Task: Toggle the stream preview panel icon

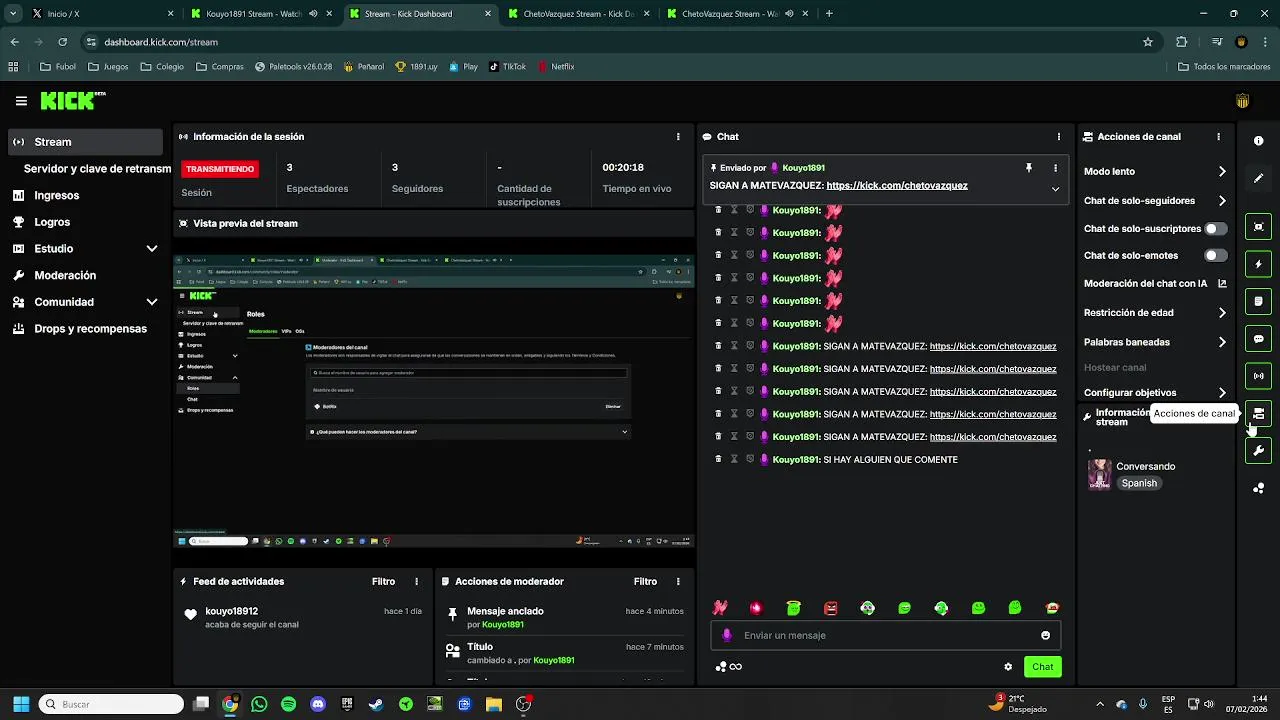Action: 1258,227
